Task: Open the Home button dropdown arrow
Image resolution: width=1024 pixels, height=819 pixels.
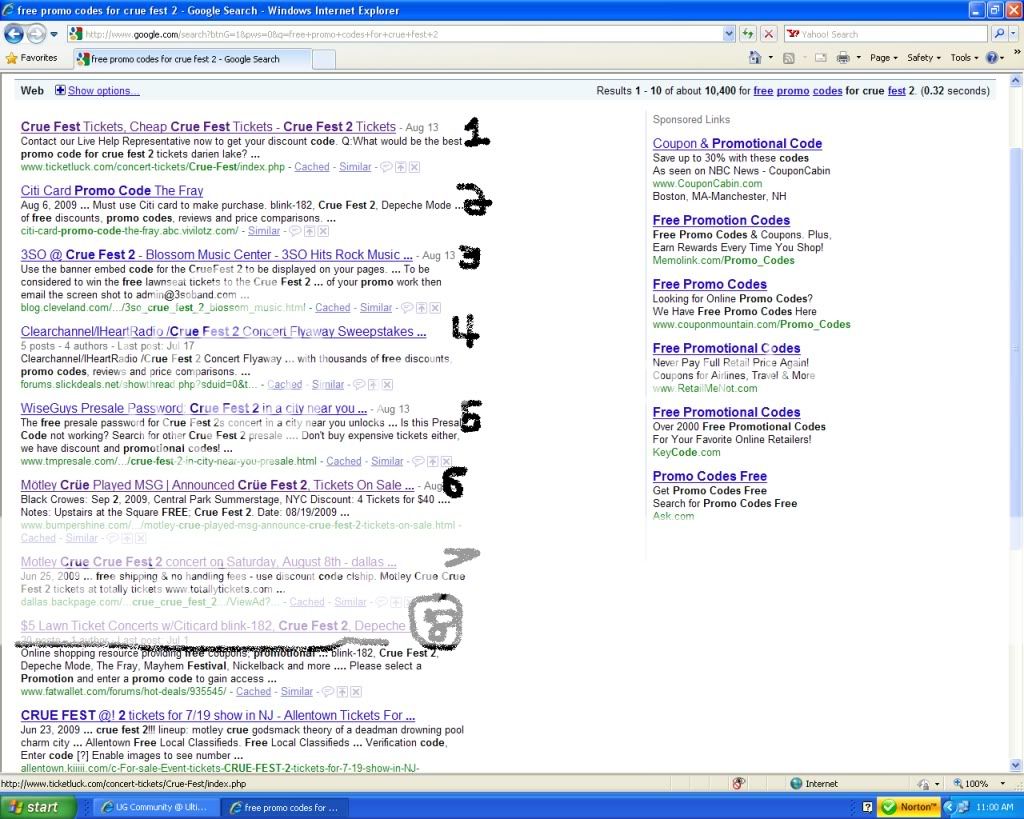Action: point(771,58)
